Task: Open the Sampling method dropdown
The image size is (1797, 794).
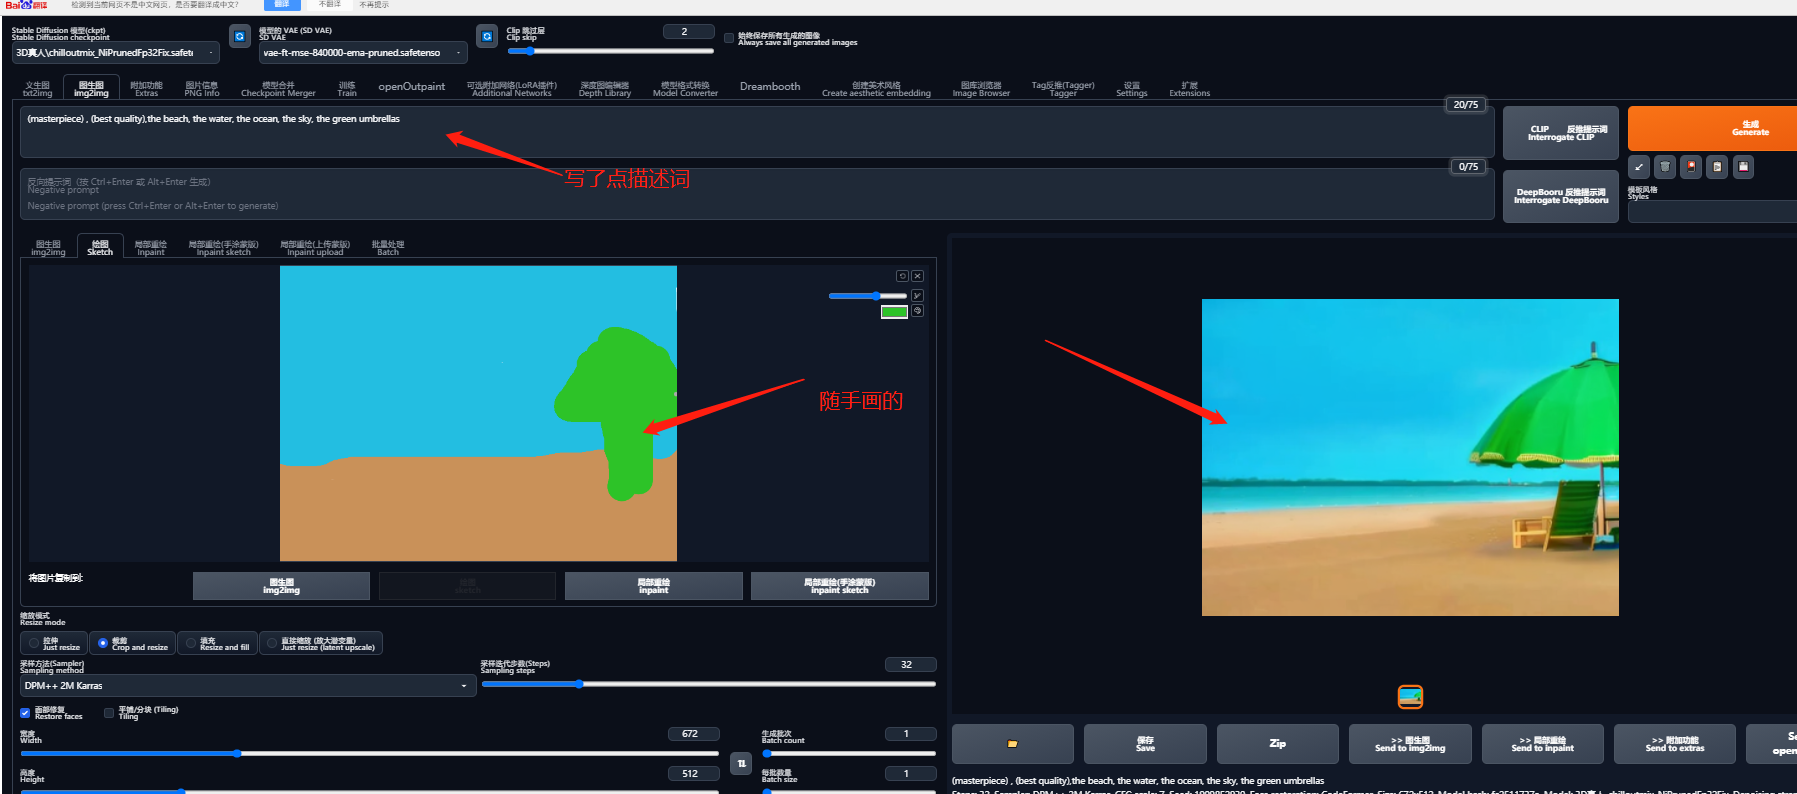Action: 246,686
